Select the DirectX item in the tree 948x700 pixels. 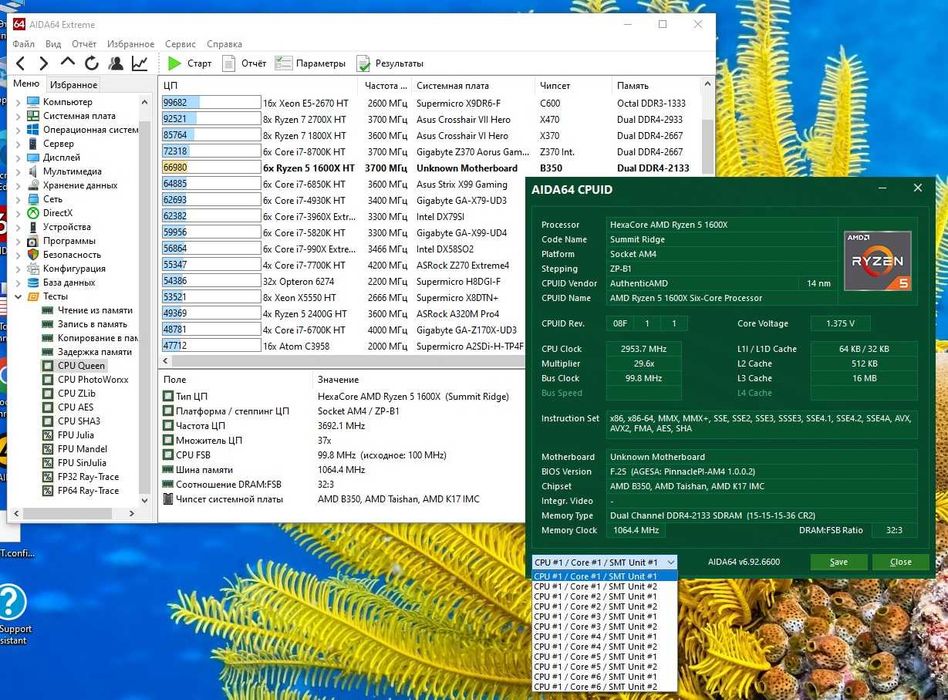click(57, 213)
